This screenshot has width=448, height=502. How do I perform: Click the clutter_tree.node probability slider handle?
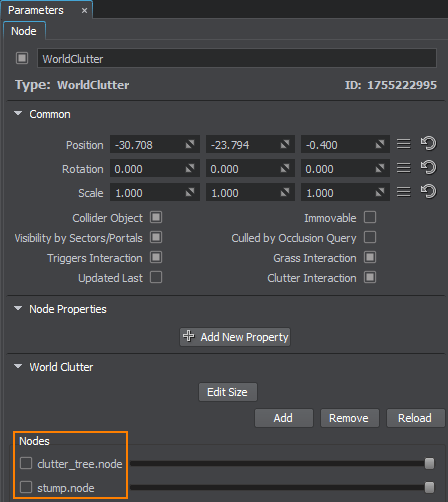[430, 463]
